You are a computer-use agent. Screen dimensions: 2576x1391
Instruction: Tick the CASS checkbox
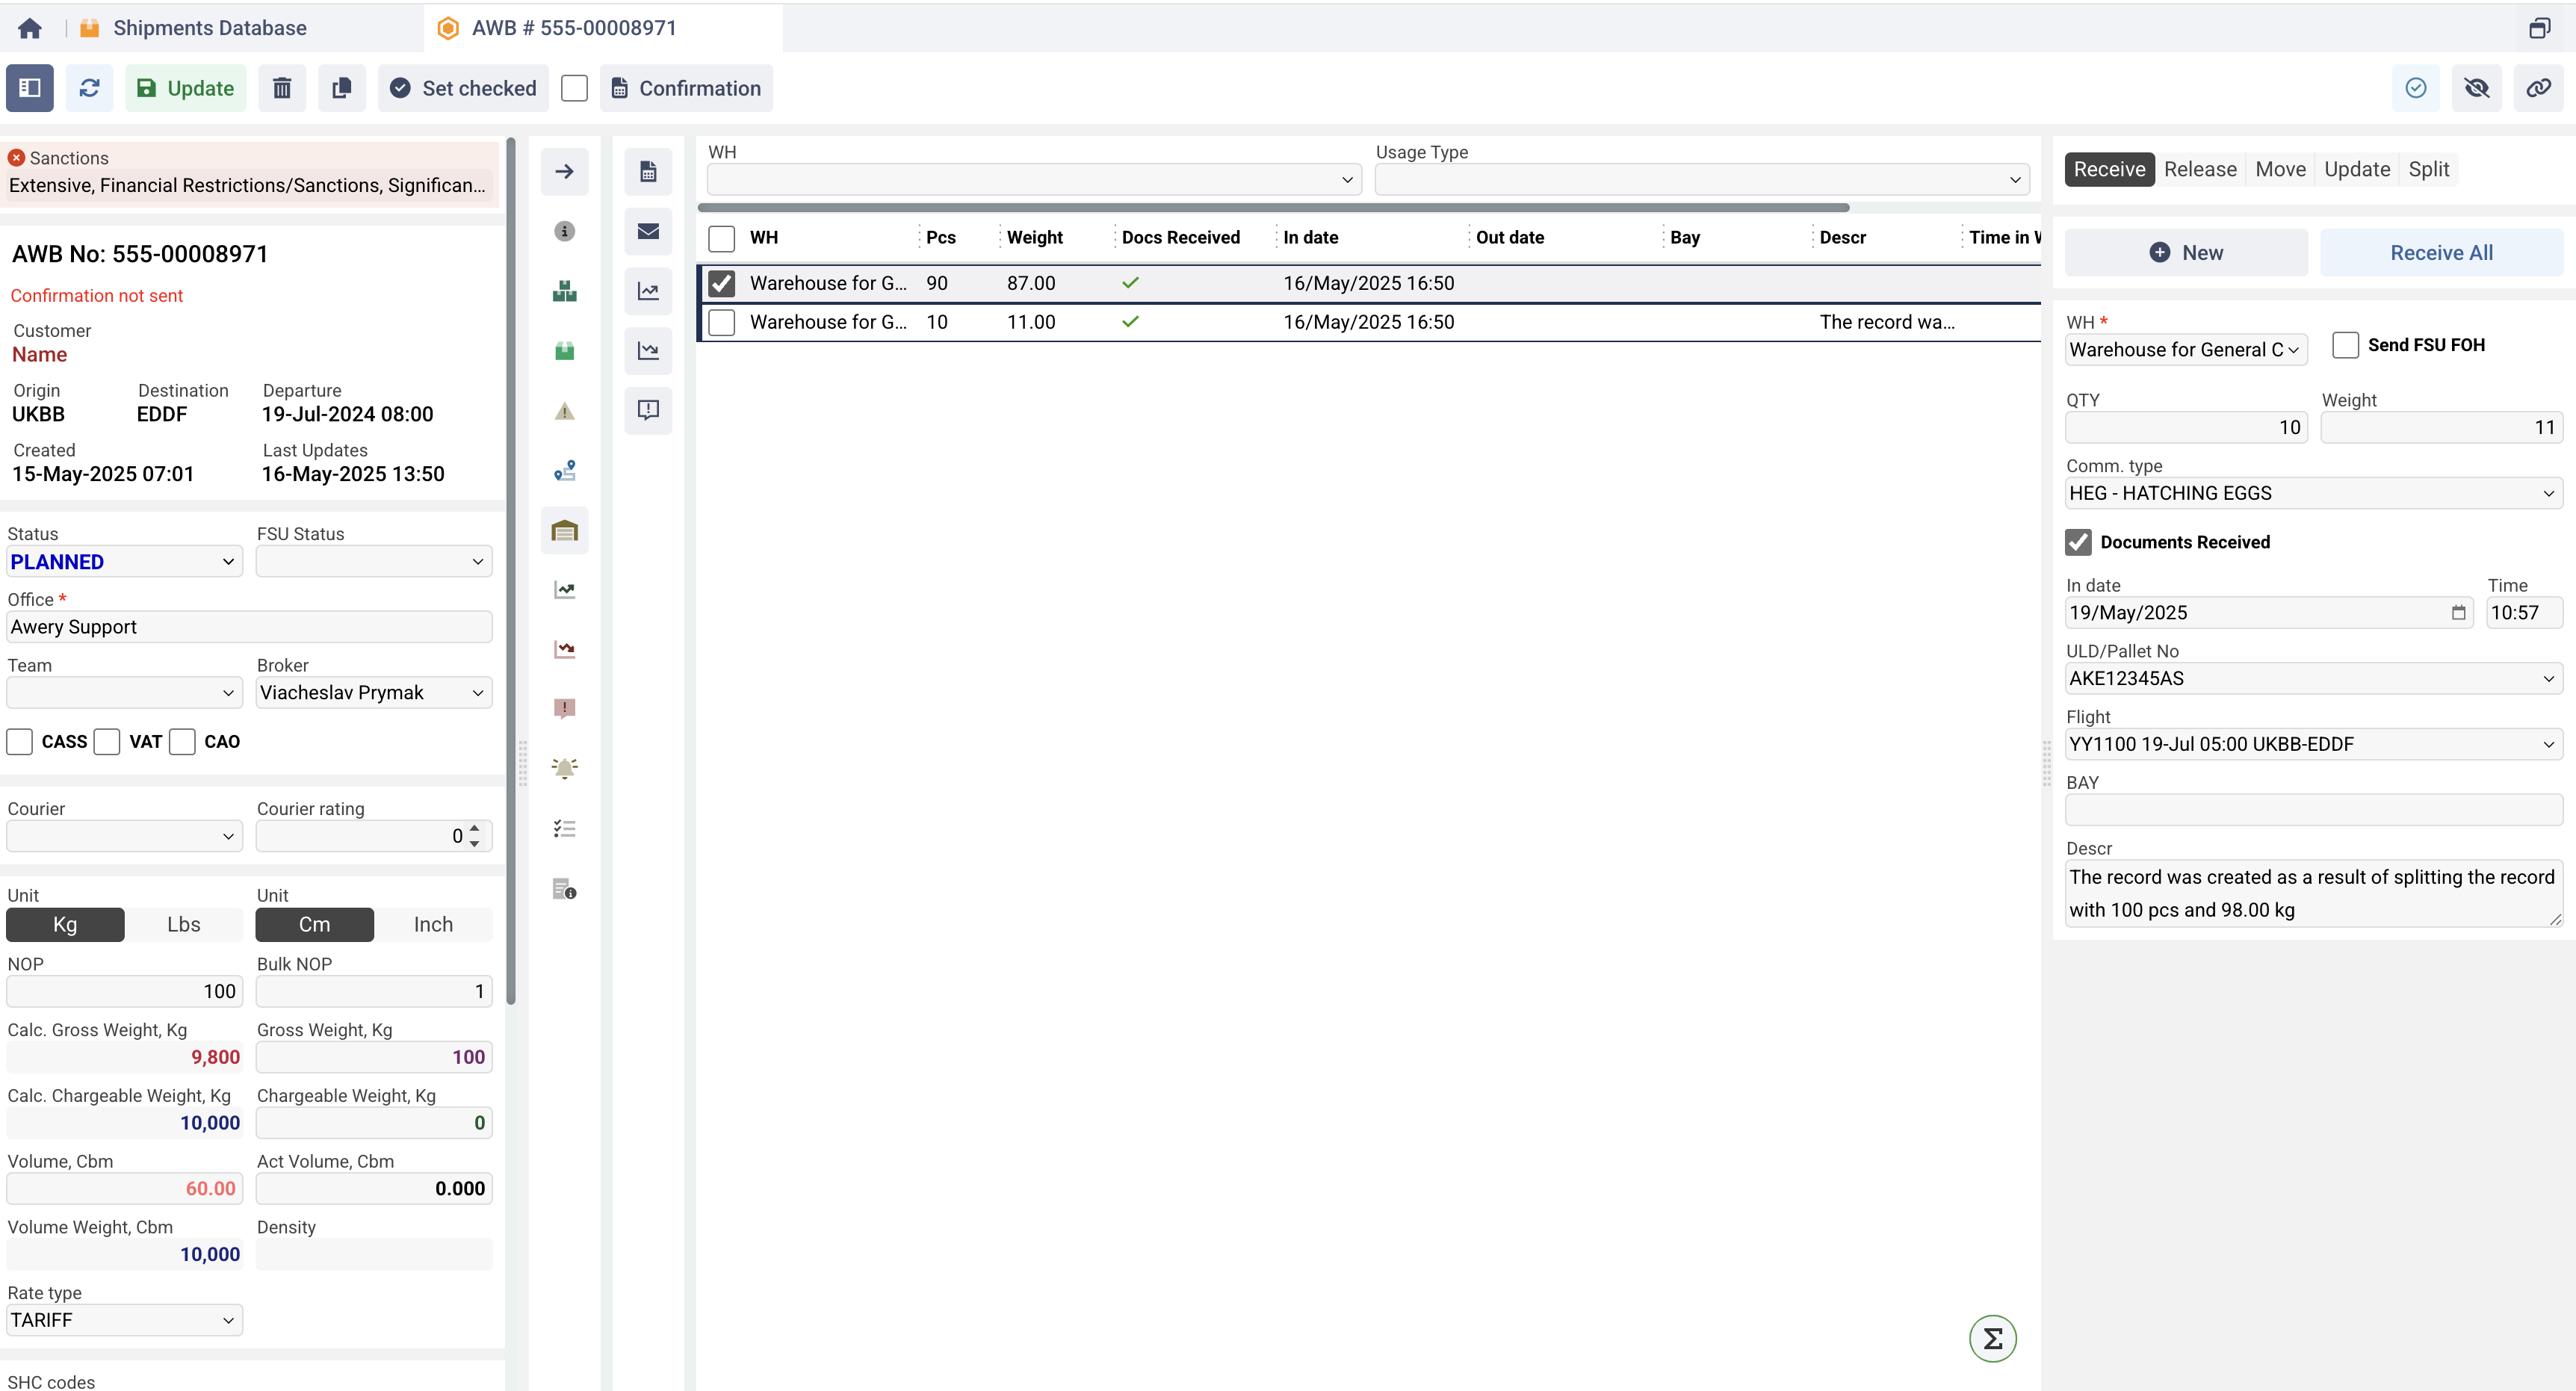20,742
